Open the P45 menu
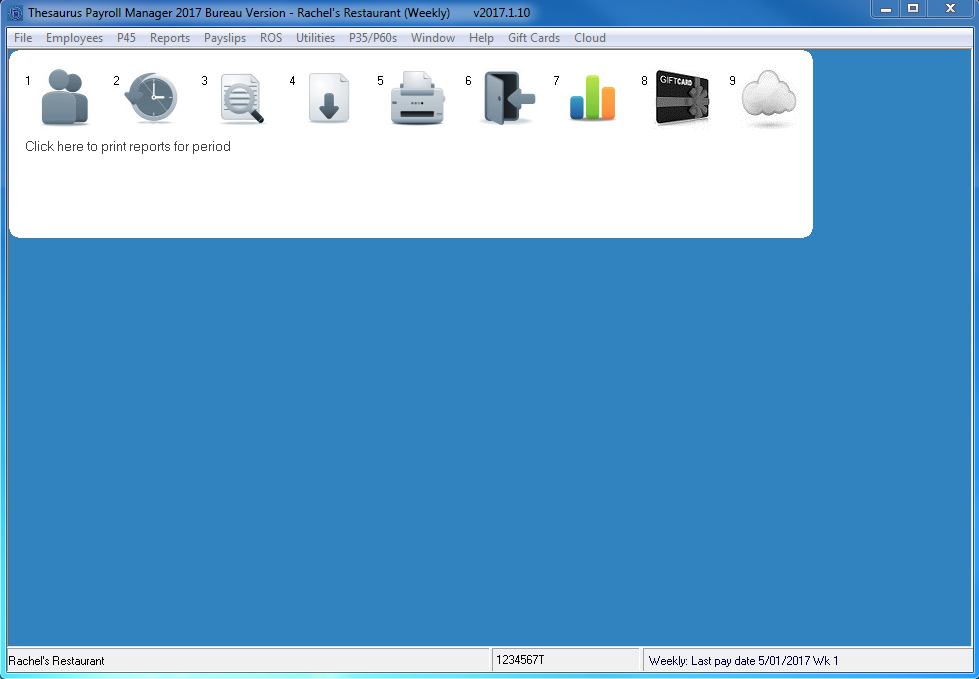This screenshot has width=979, height=679. tap(126, 38)
